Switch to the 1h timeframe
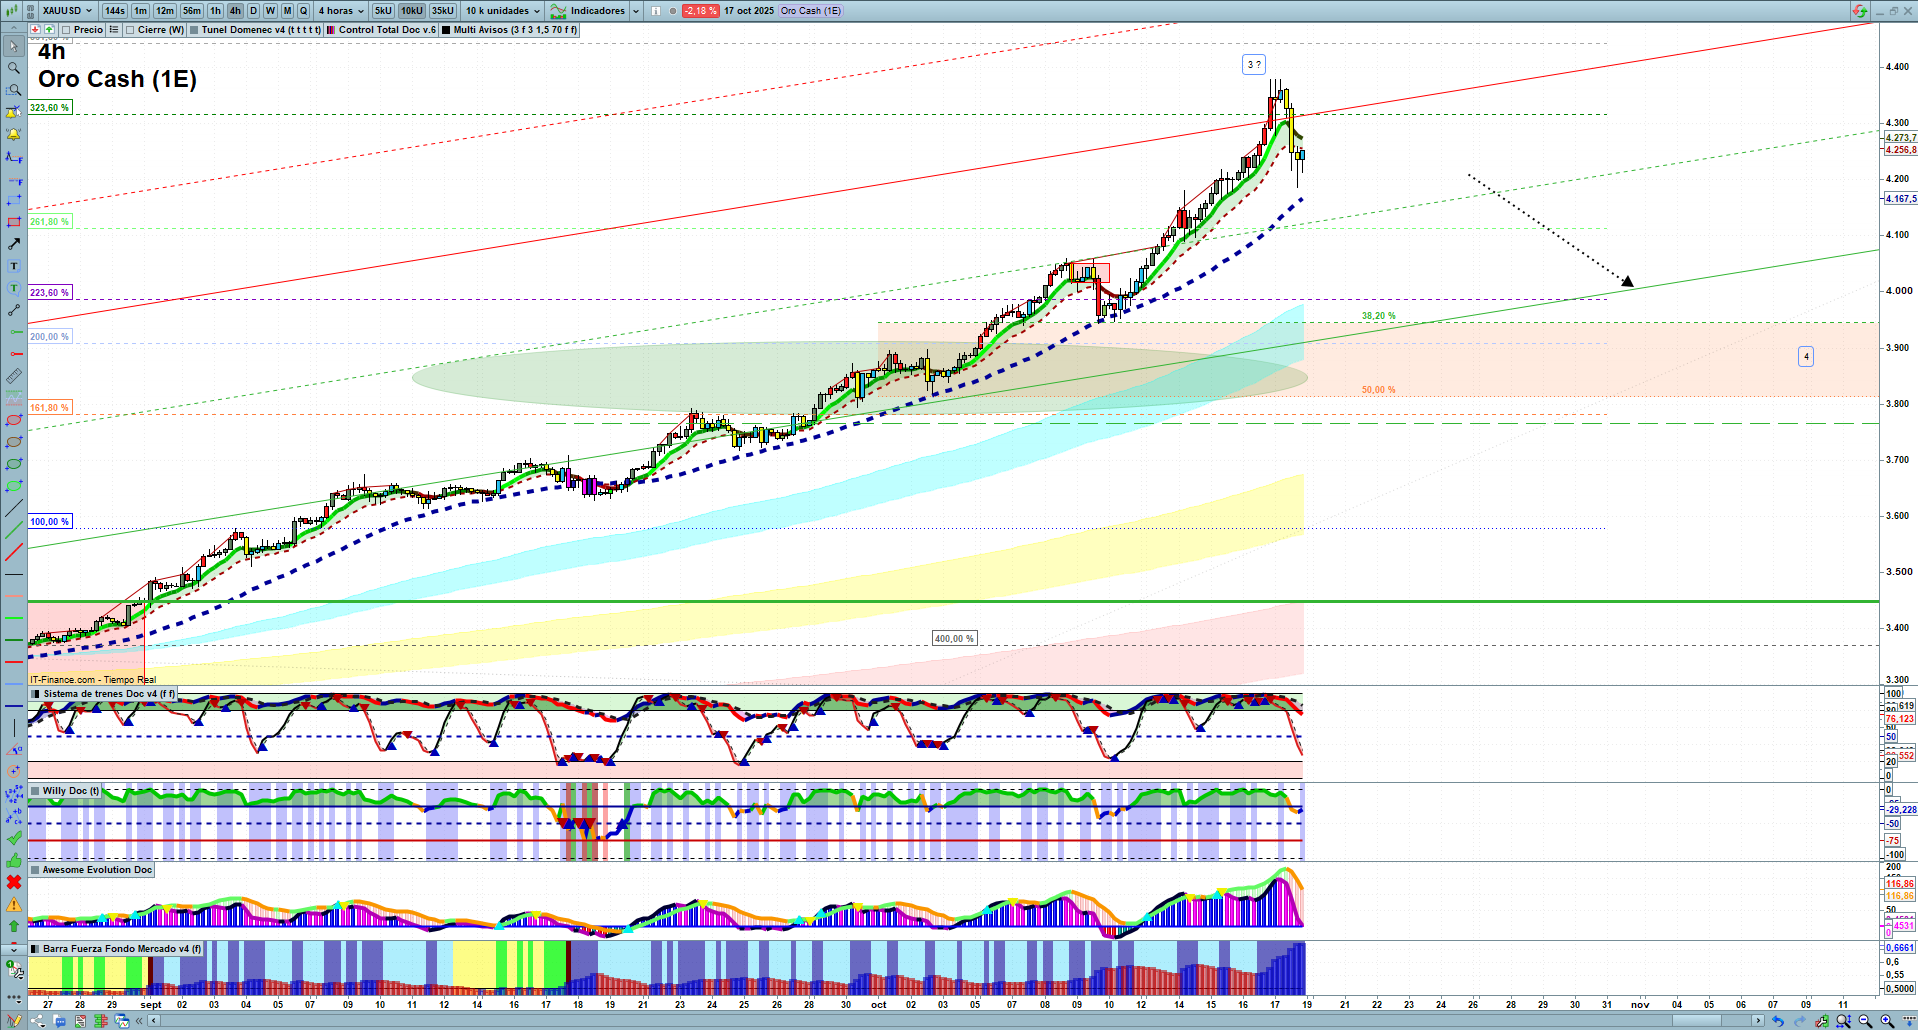1918x1030 pixels. [215, 11]
